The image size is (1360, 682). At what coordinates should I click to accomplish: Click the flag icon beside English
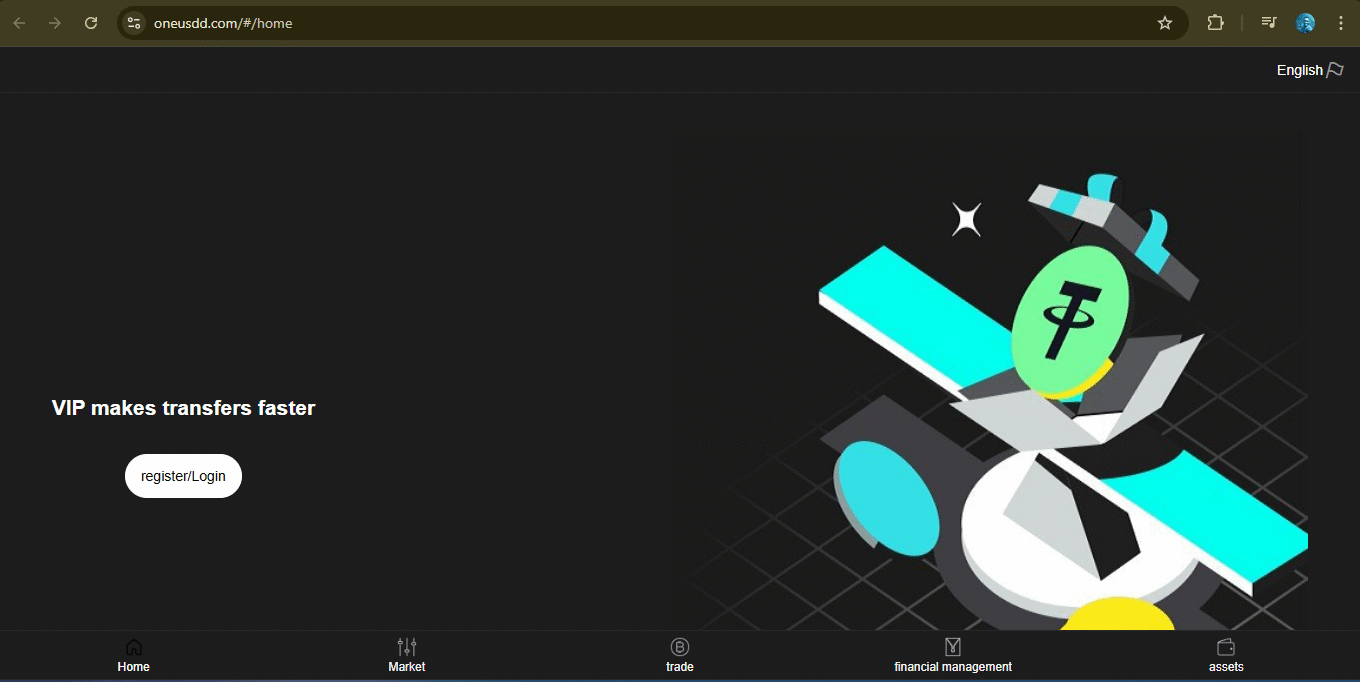click(x=1335, y=70)
